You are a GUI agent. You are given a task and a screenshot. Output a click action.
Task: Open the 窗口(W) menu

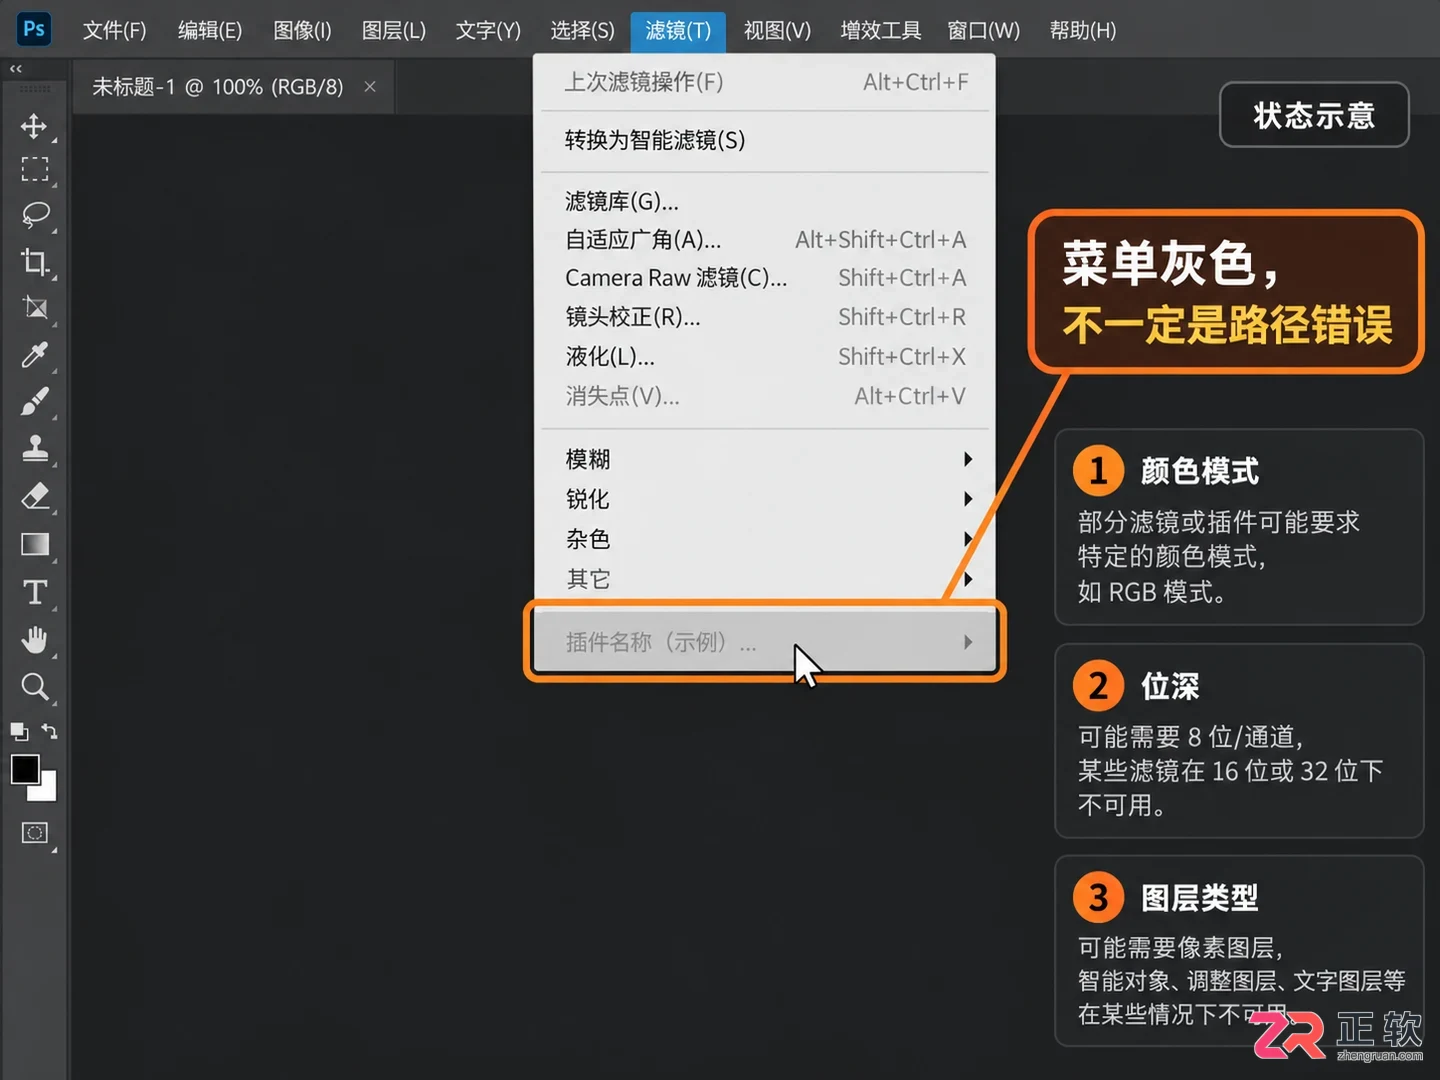pyautogui.click(x=983, y=30)
